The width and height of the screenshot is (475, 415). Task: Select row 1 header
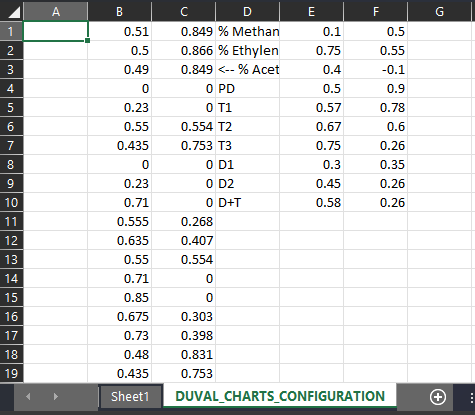click(11, 31)
